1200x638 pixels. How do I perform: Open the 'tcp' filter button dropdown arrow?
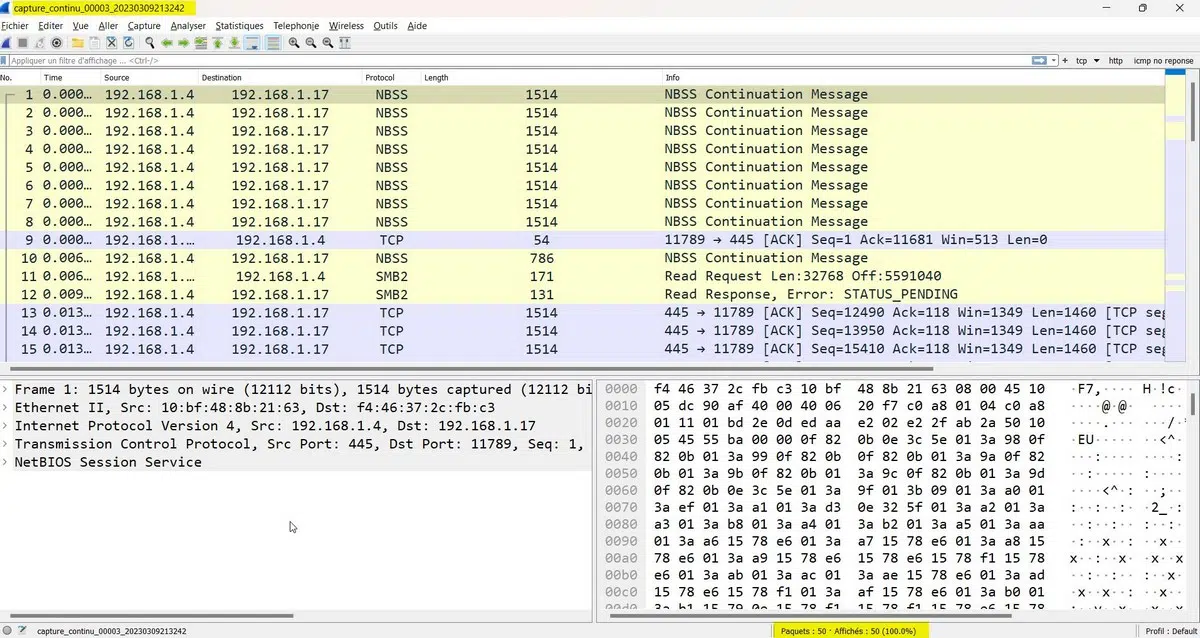tap(1097, 60)
